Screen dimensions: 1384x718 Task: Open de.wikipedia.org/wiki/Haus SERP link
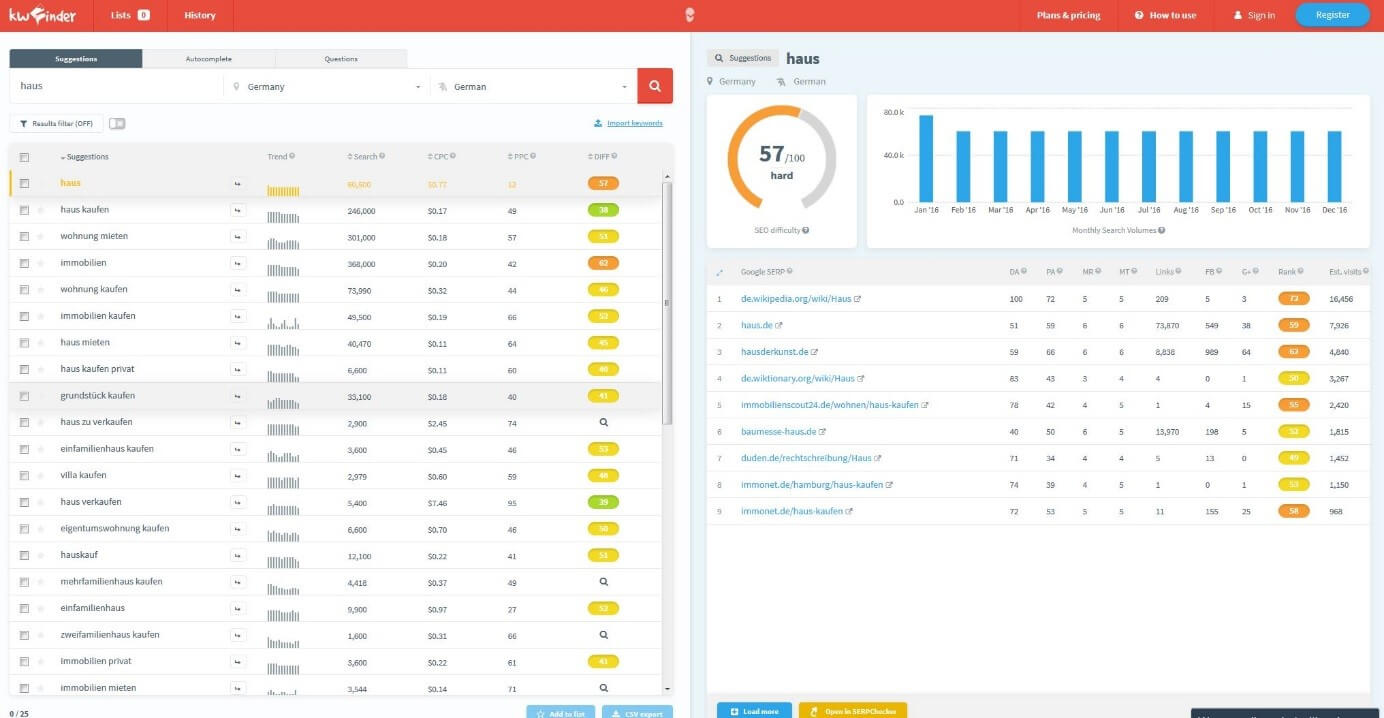[796, 299]
